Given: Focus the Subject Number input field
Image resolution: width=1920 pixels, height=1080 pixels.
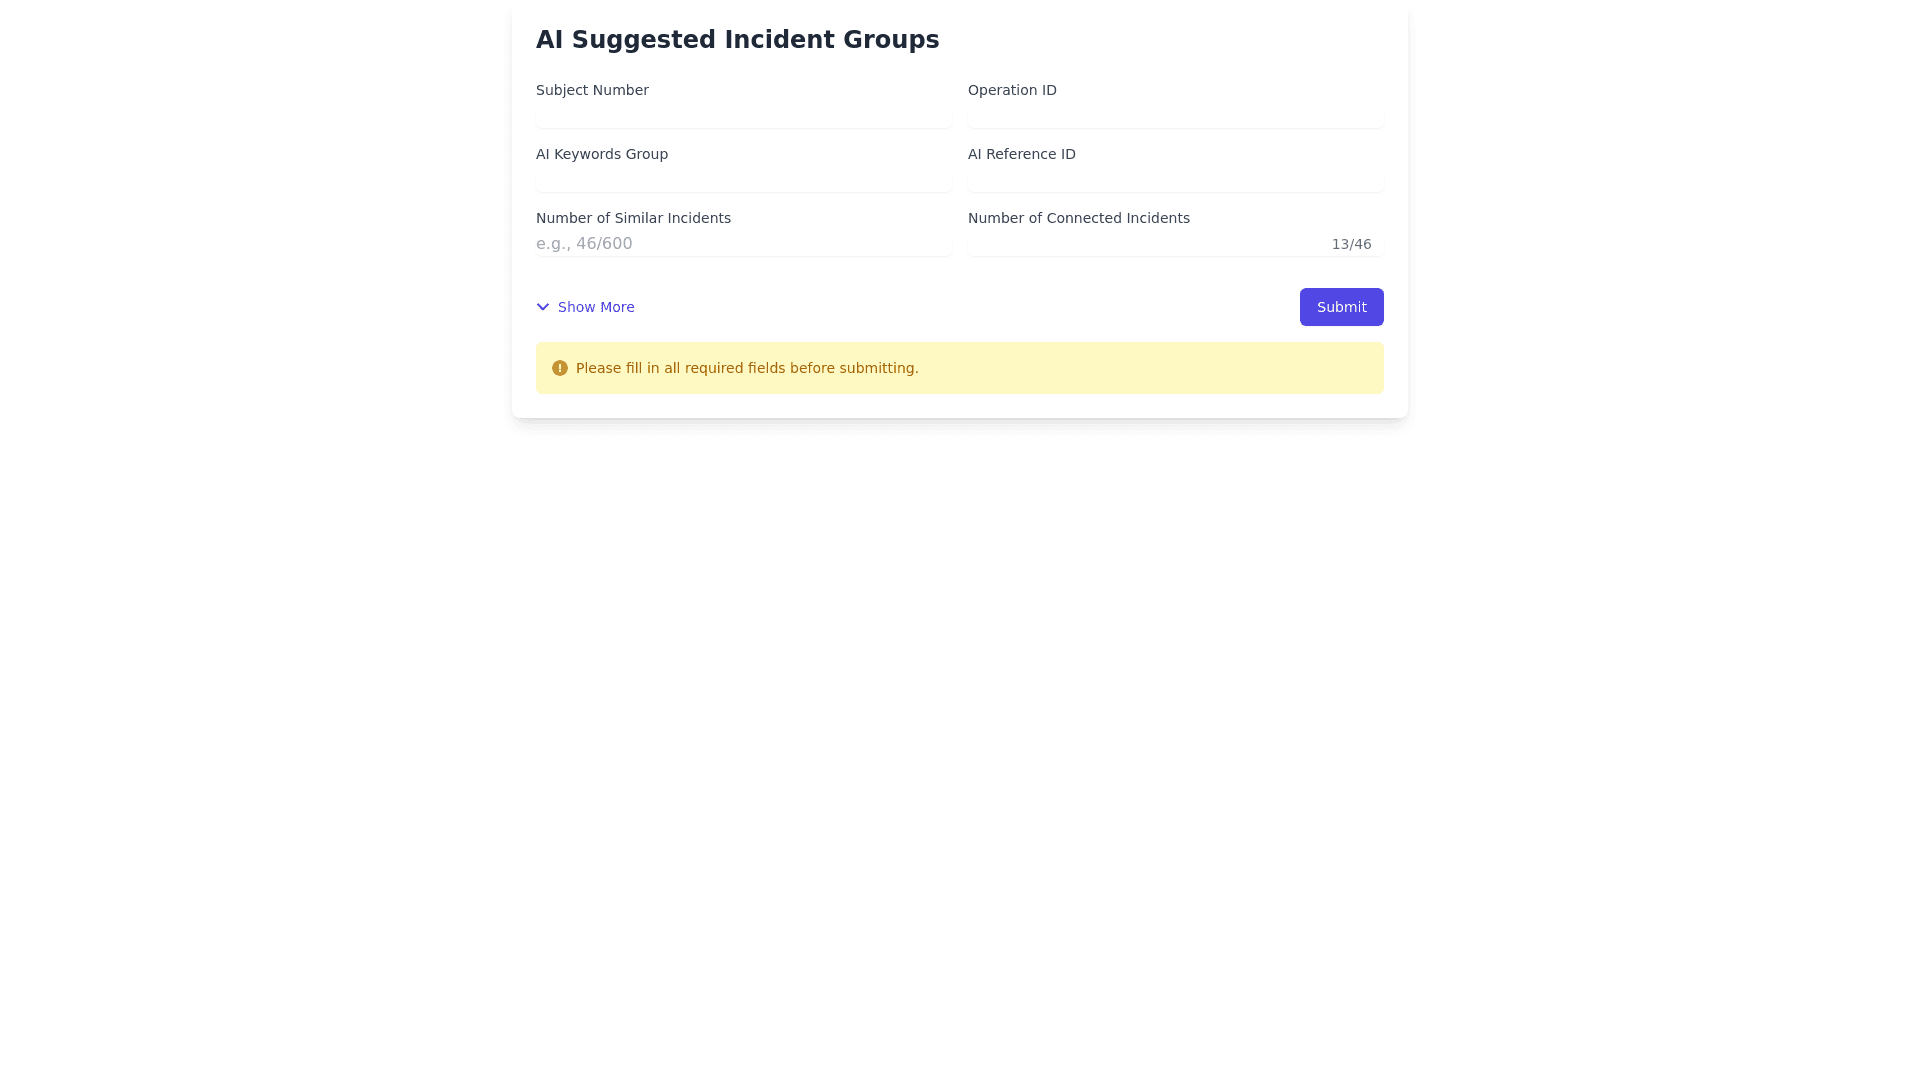Looking at the screenshot, I should [743, 116].
